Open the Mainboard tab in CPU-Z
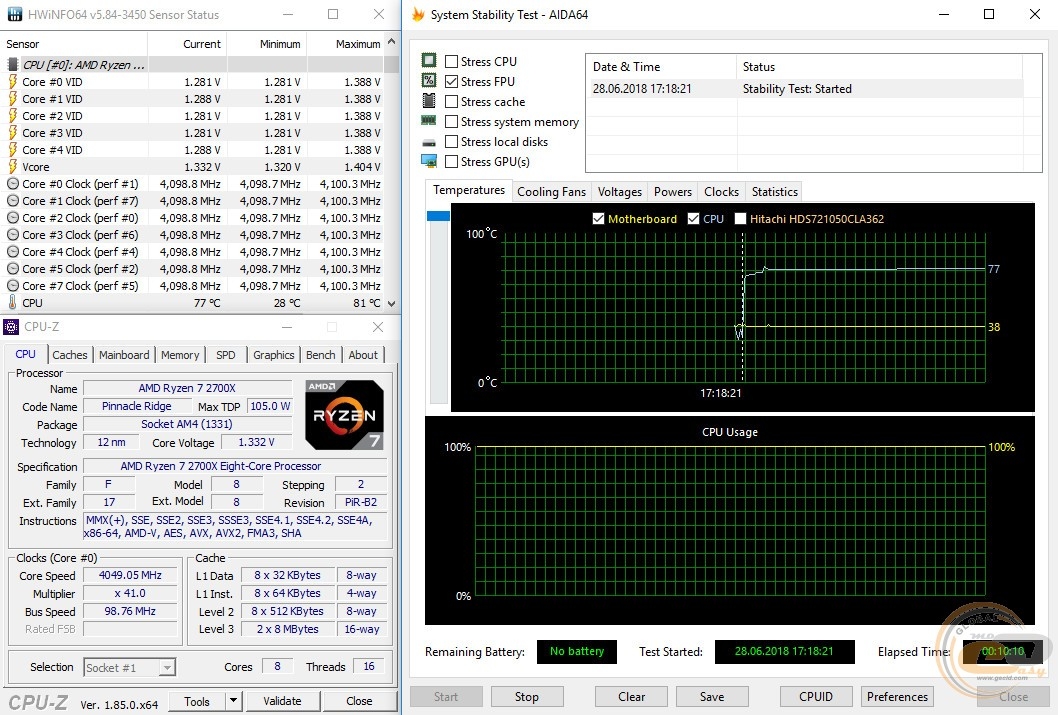 coord(124,355)
